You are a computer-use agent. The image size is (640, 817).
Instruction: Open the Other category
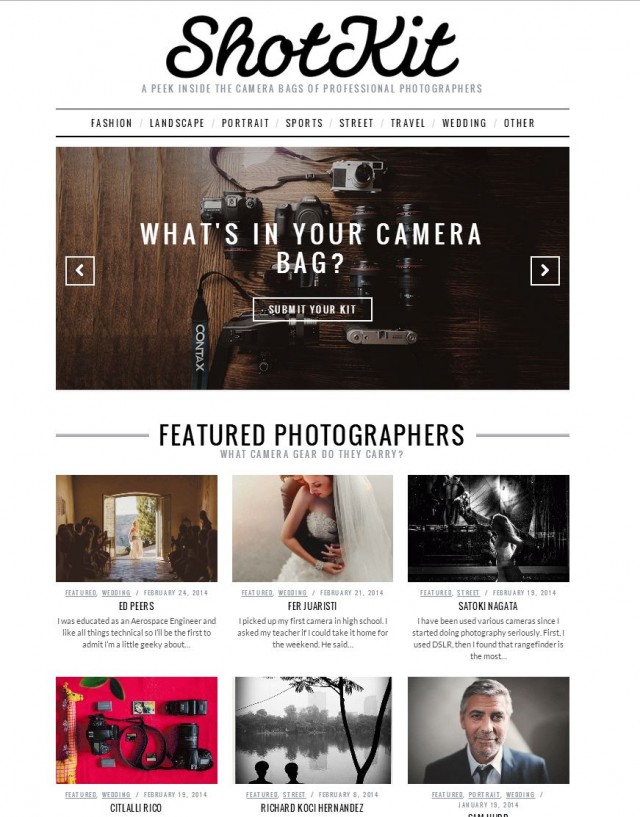click(519, 123)
